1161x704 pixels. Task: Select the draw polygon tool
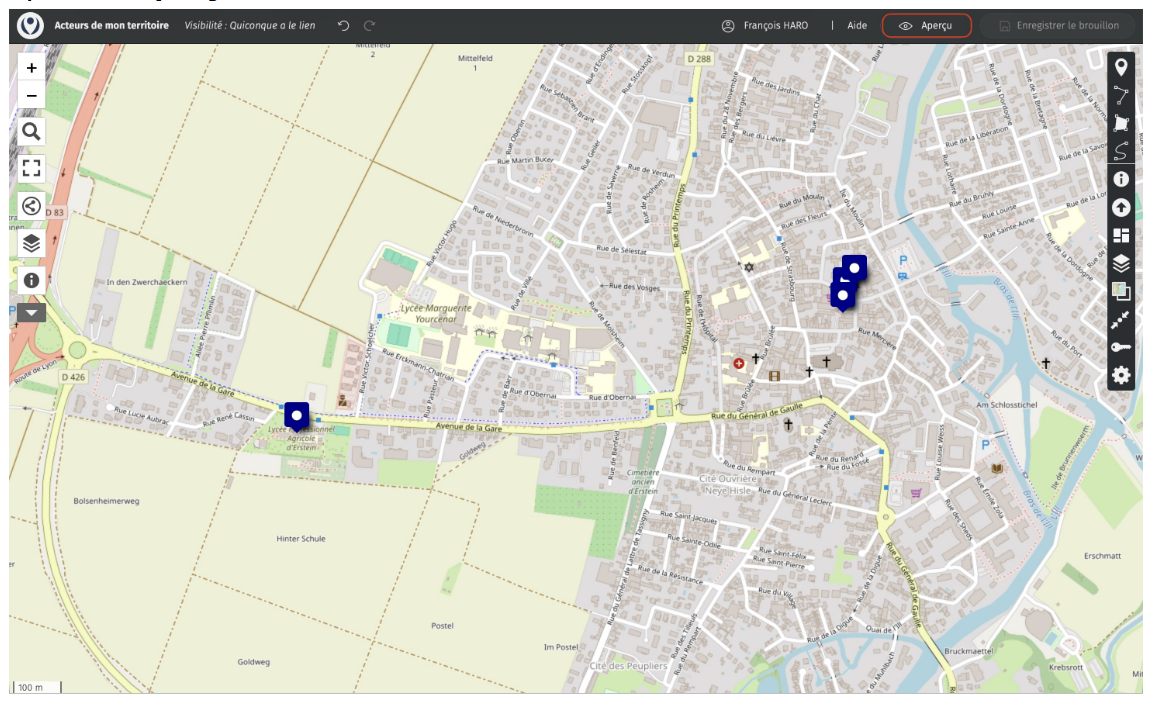pos(1121,124)
